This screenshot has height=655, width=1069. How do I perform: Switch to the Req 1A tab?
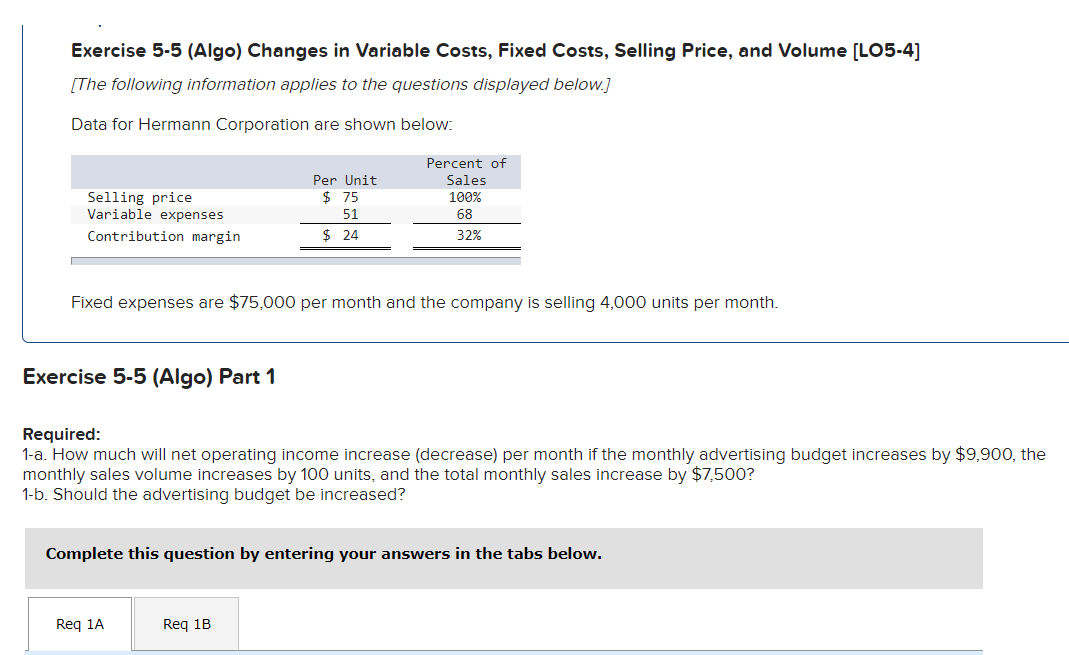(x=80, y=623)
